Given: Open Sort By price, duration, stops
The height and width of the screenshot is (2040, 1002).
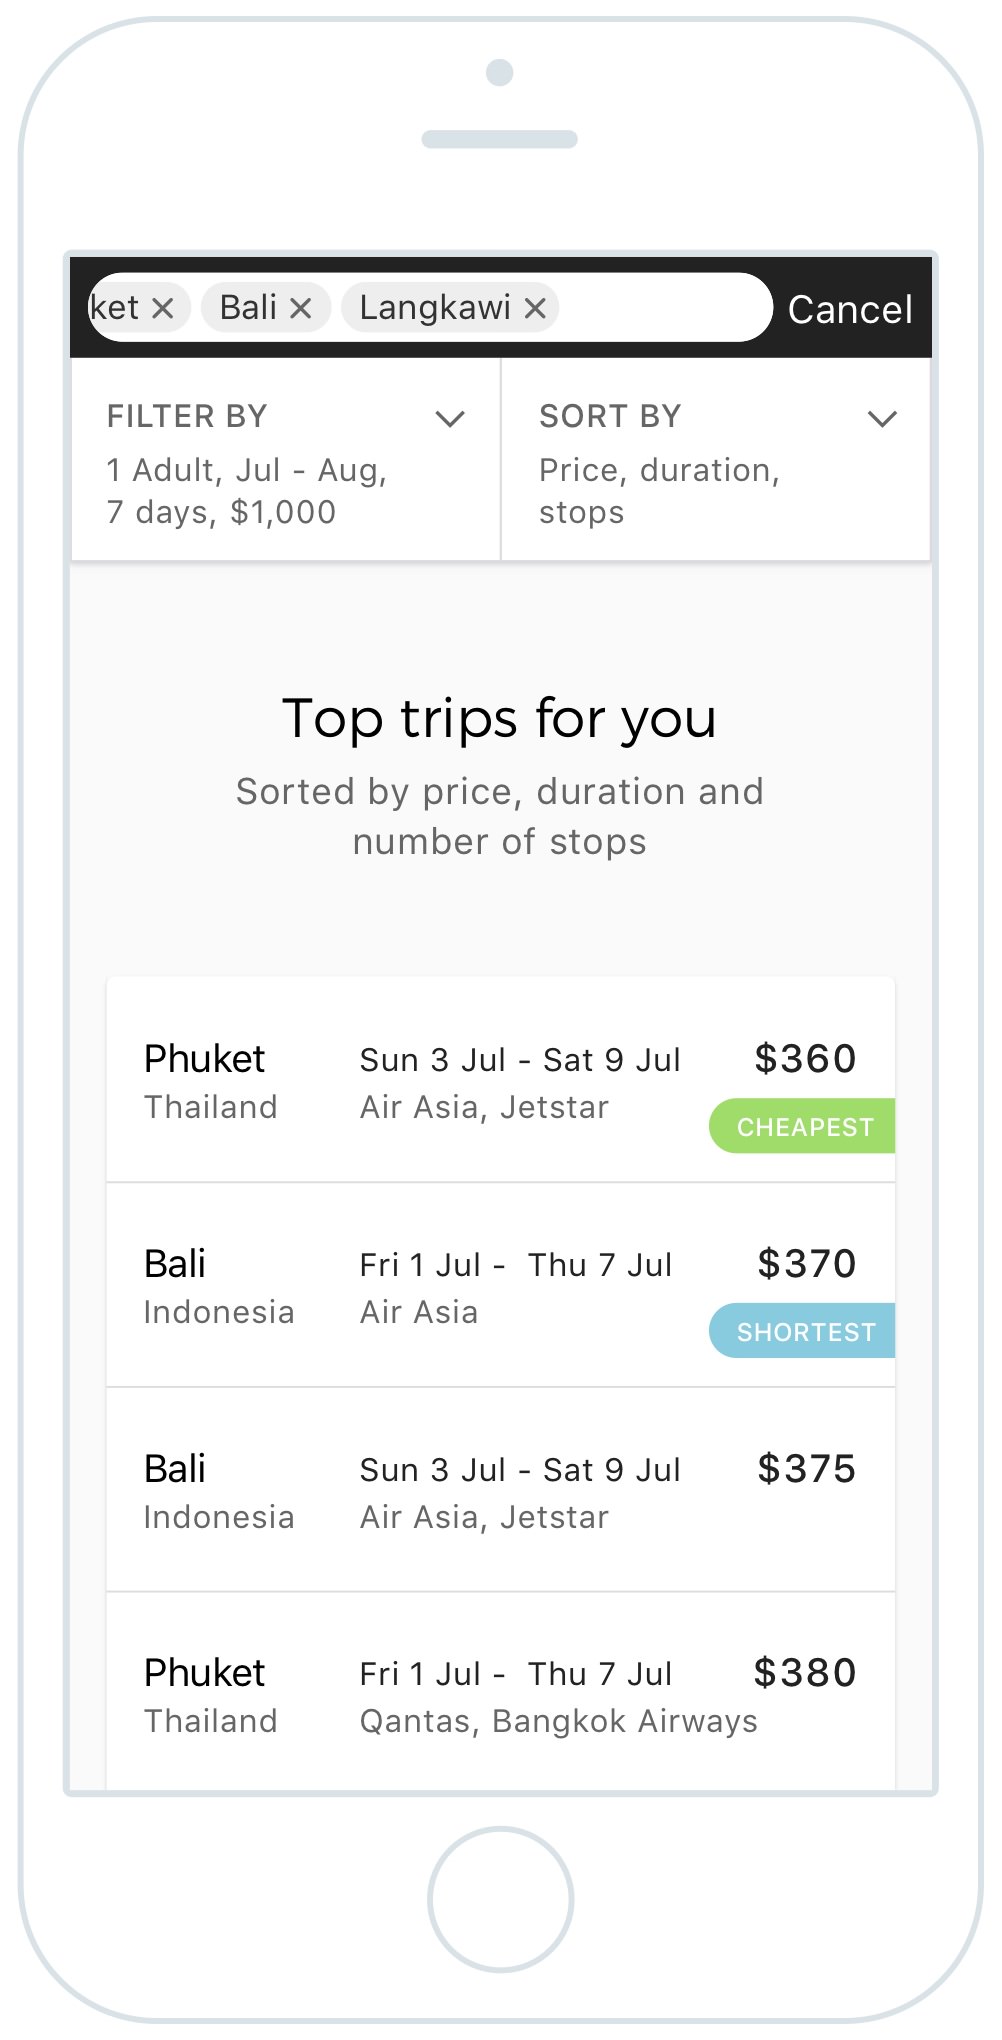Looking at the screenshot, I should coord(660,491).
